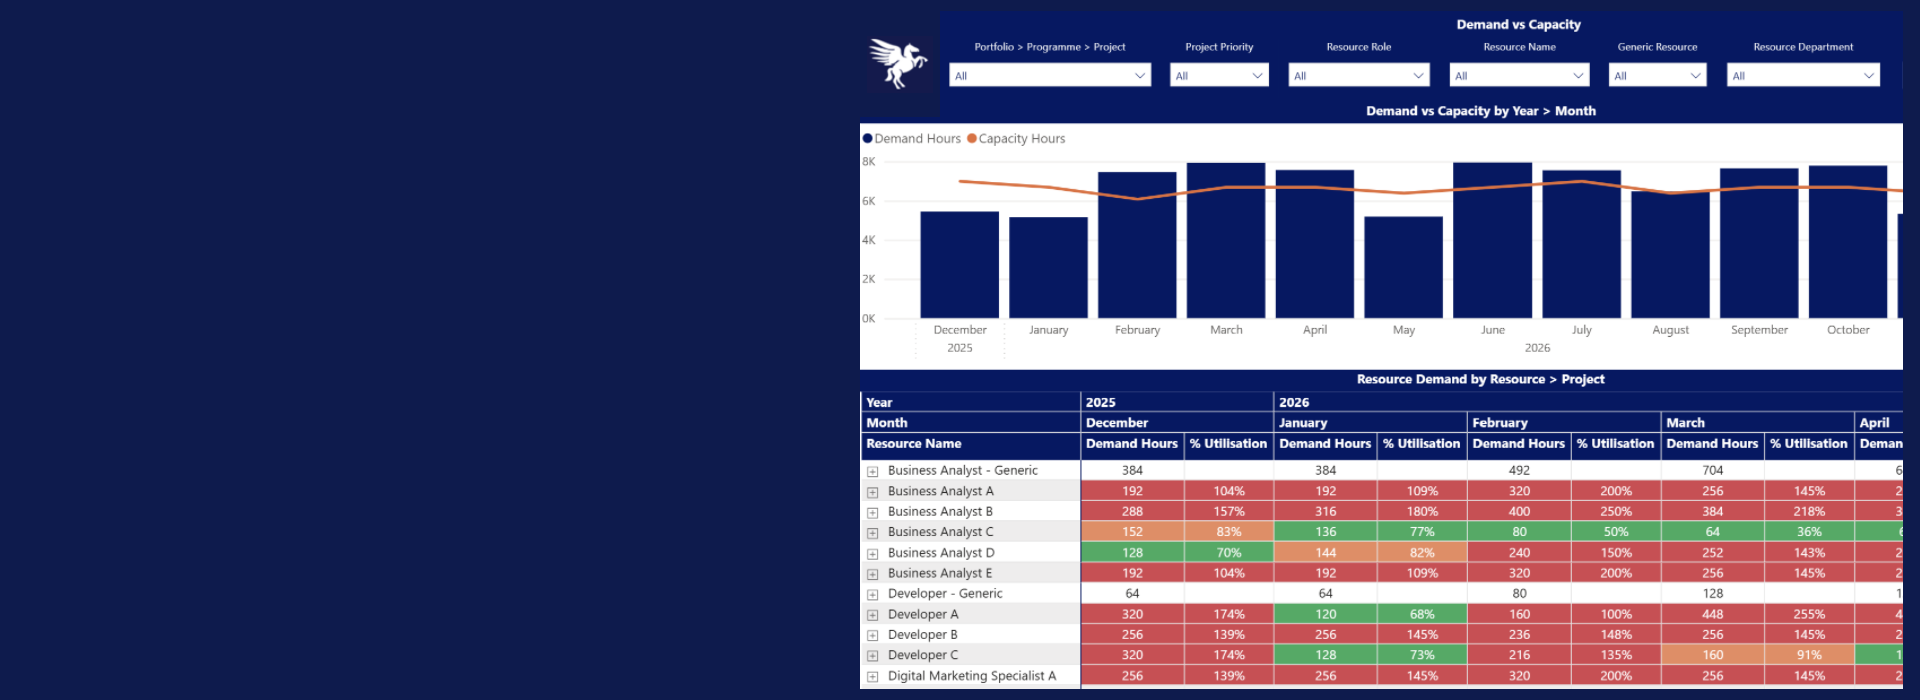The height and width of the screenshot is (700, 1920).
Task: Click Business Analyst D's 82% January utilisation
Action: click(x=1422, y=553)
